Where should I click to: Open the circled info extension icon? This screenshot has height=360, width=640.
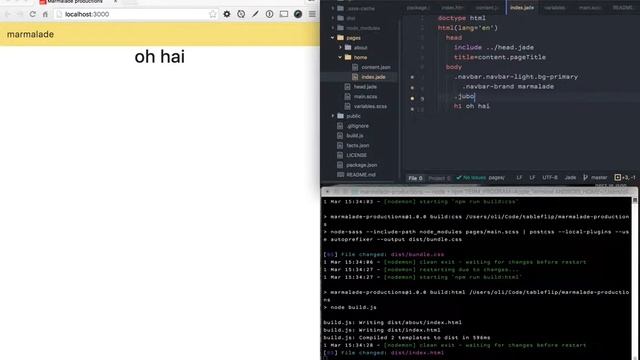tap(269, 14)
